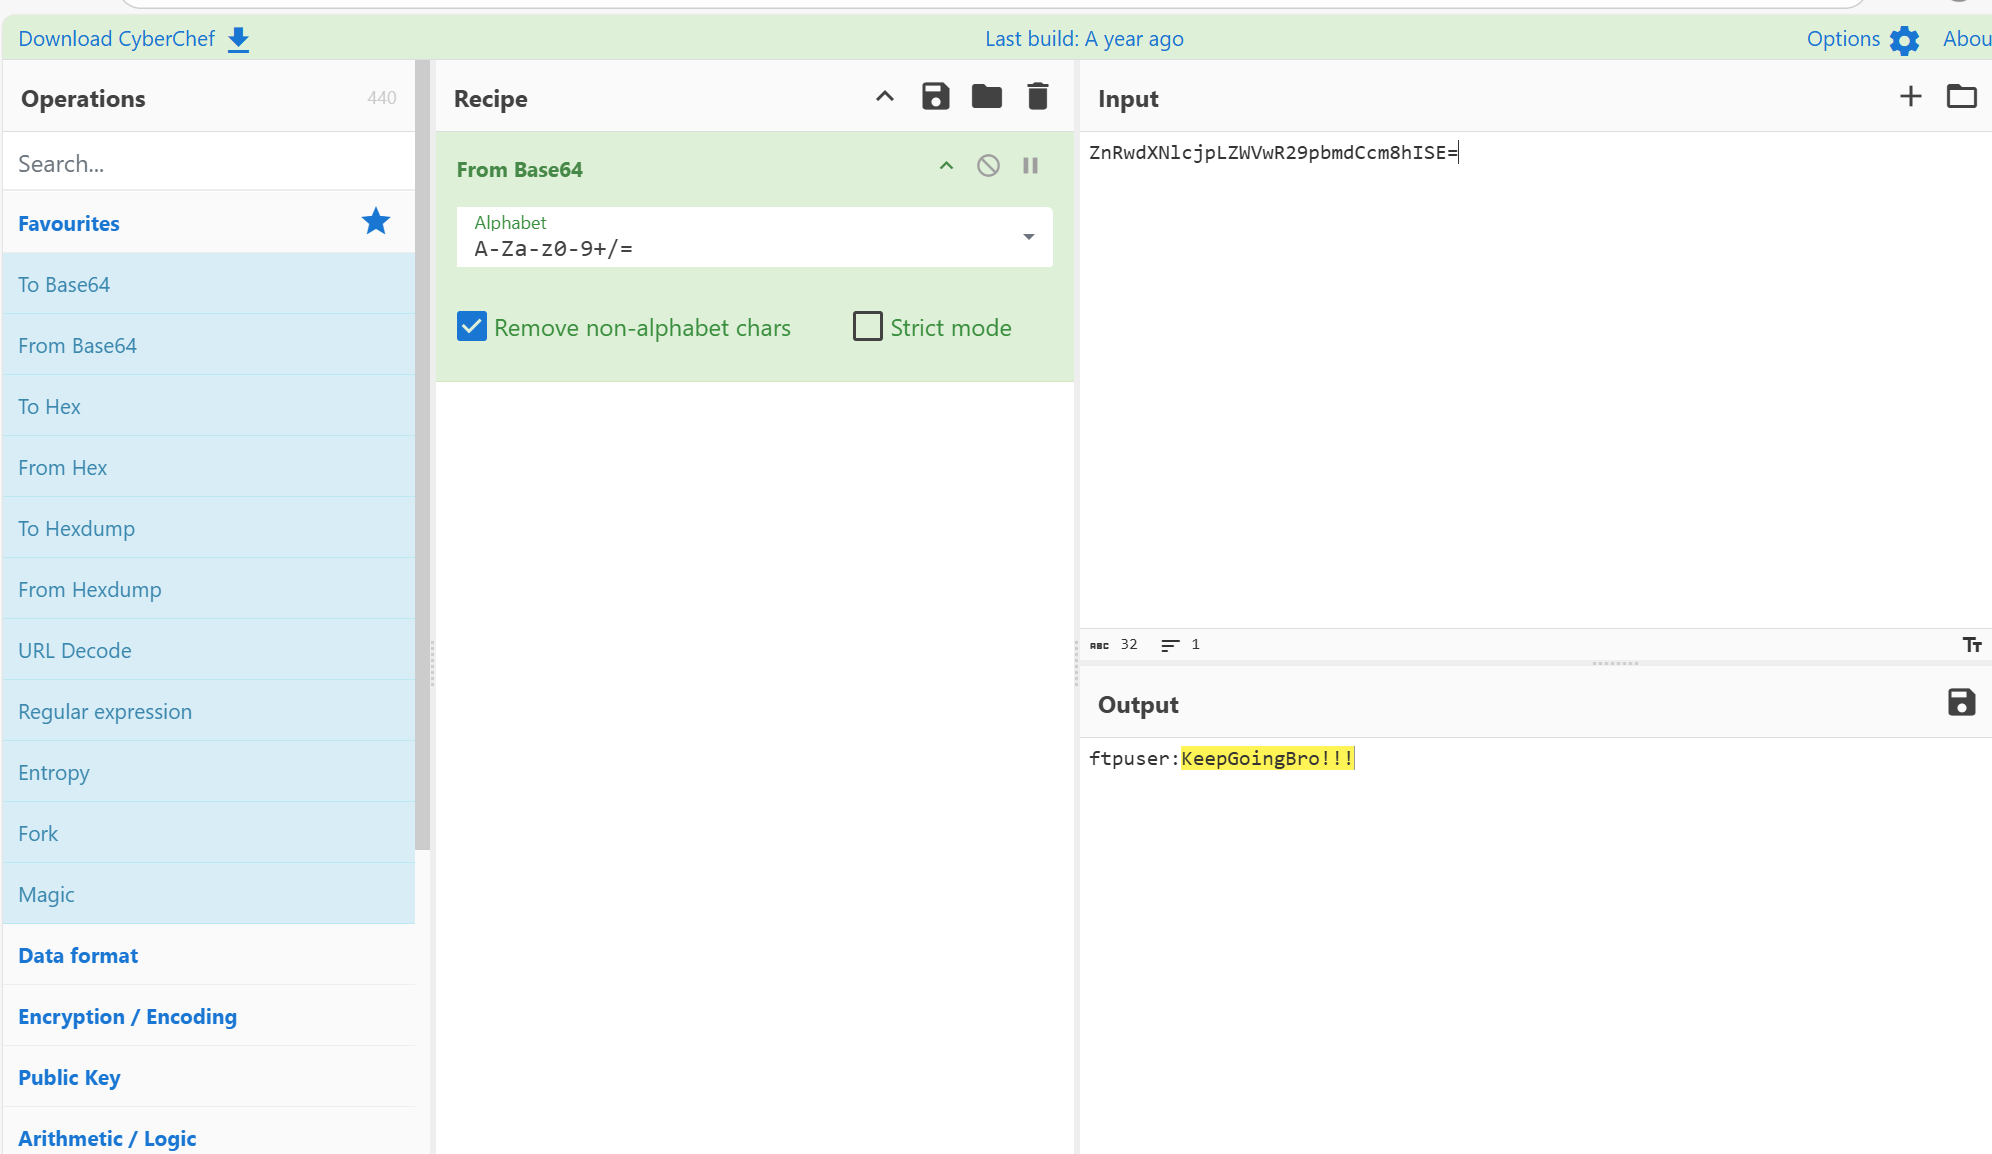Screen dimensions: 1992x1154
Task: Open folder as input icon
Action: 1961,97
